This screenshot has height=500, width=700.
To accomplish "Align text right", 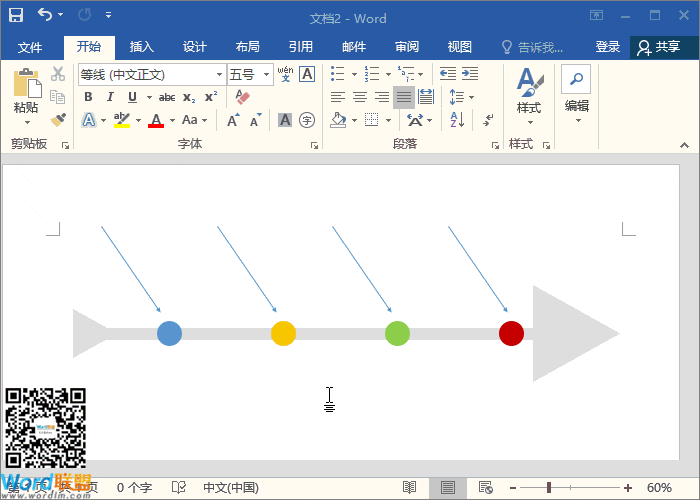I will [382, 97].
